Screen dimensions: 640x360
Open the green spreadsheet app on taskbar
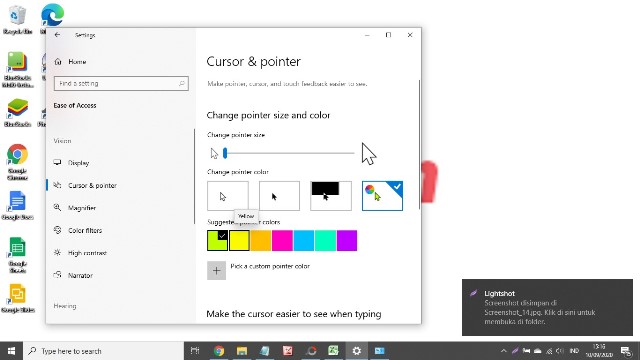(x=333, y=351)
